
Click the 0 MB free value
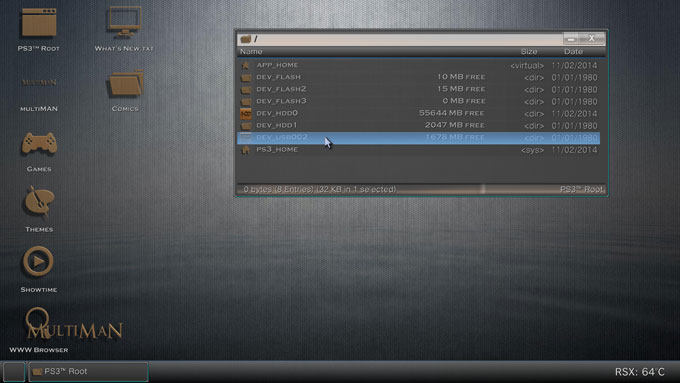click(464, 101)
